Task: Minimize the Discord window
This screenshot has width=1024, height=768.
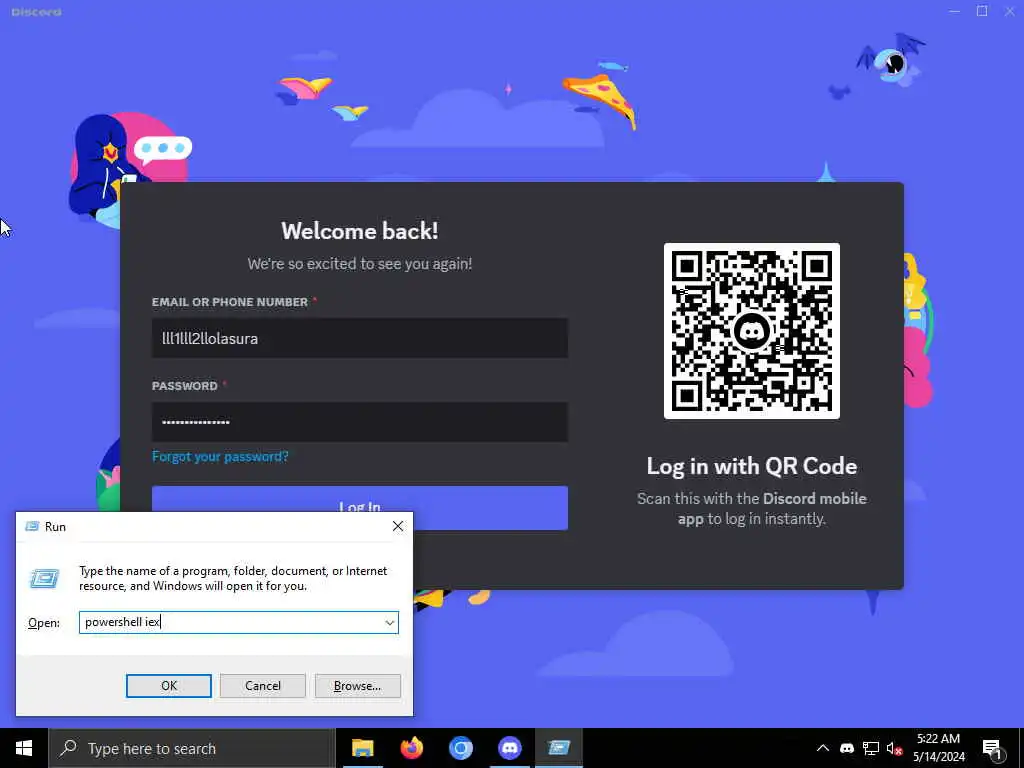Action: [955, 11]
